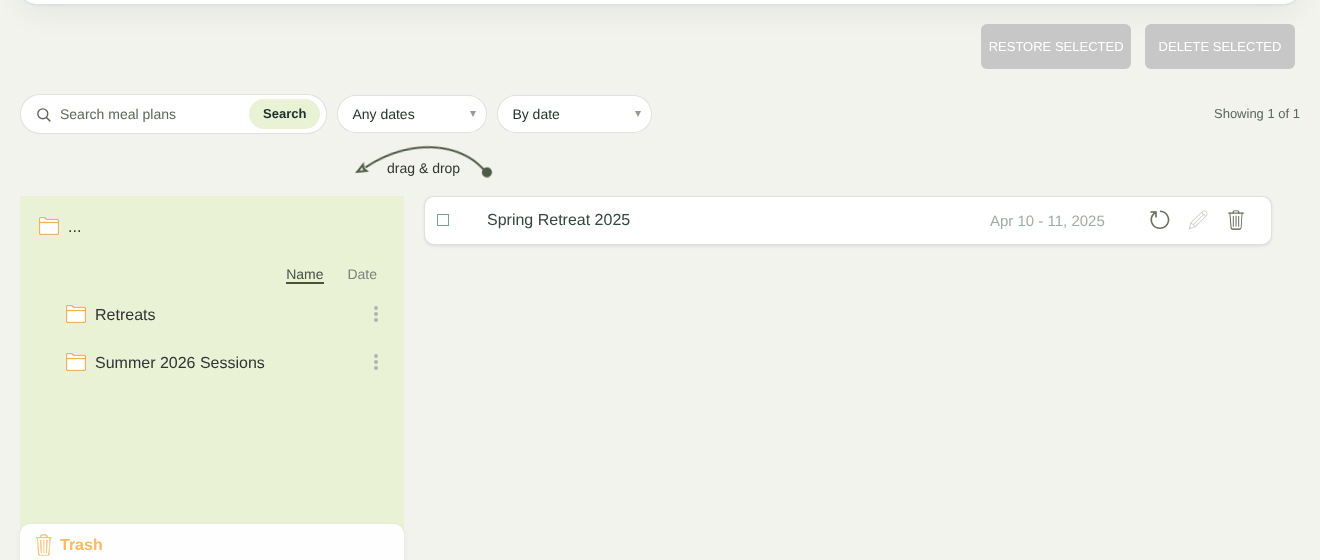
Task: Open the Retreats folder
Action: pyautogui.click(x=125, y=315)
